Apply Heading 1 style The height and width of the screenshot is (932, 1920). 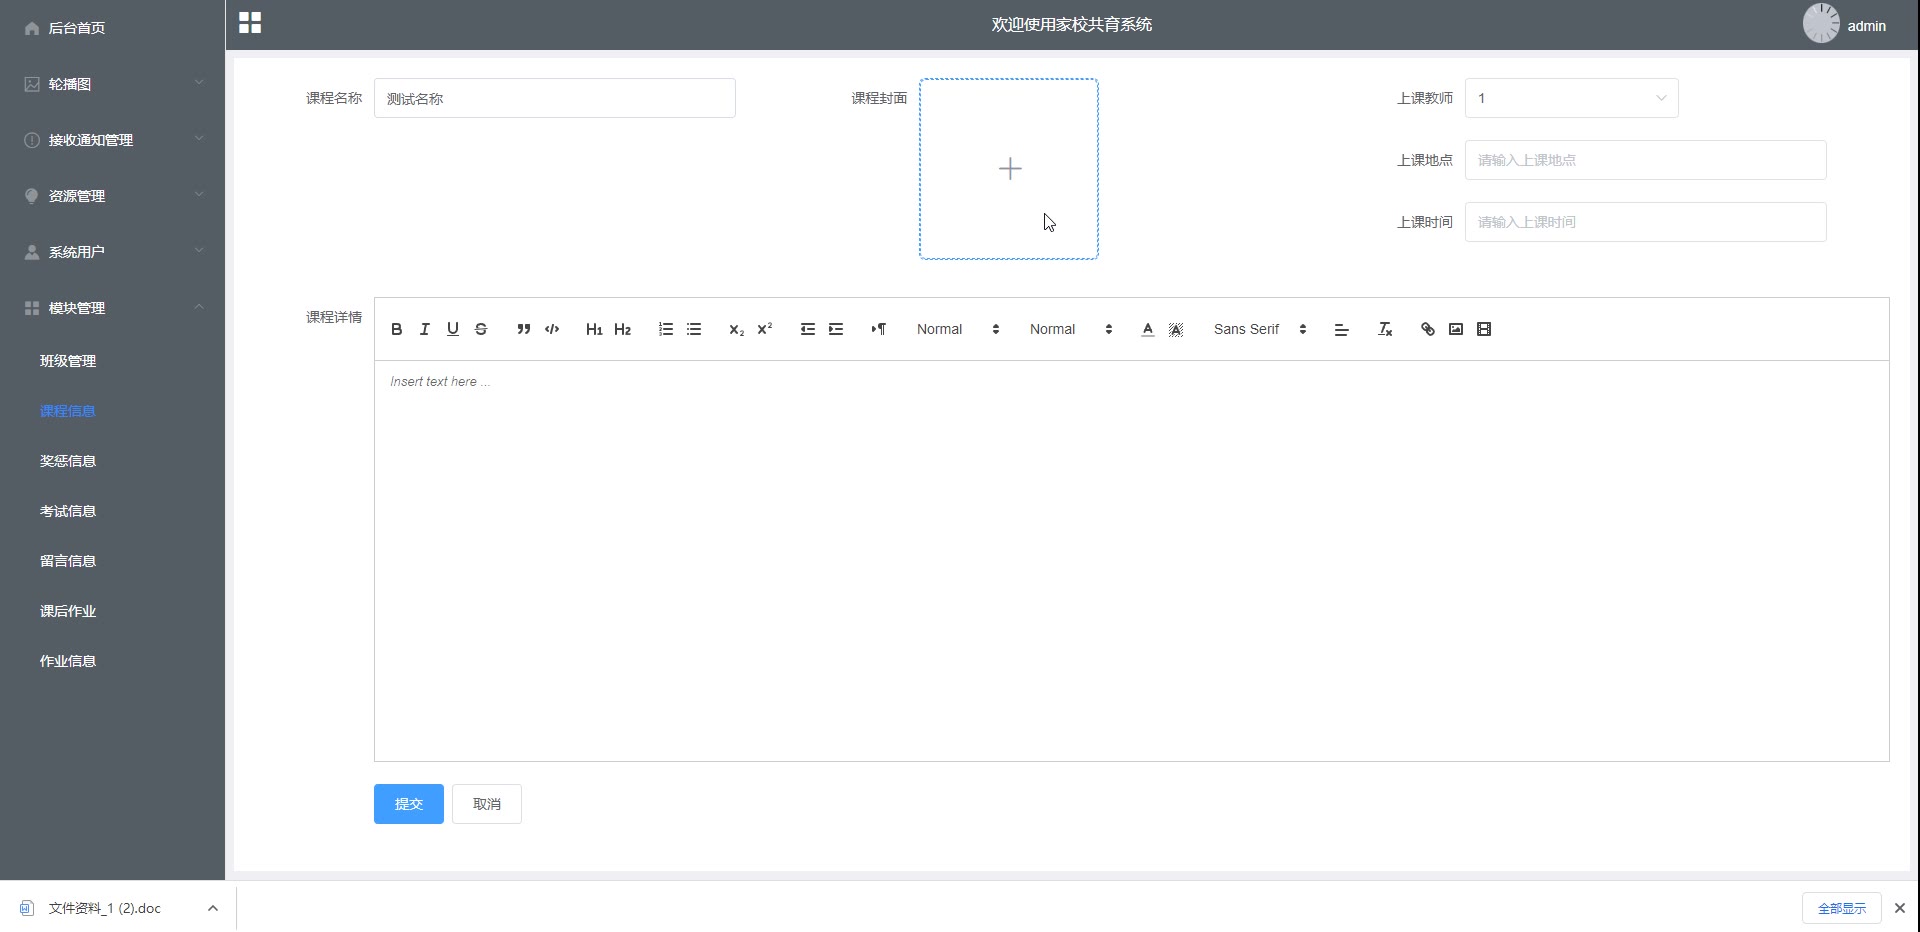pyautogui.click(x=594, y=329)
